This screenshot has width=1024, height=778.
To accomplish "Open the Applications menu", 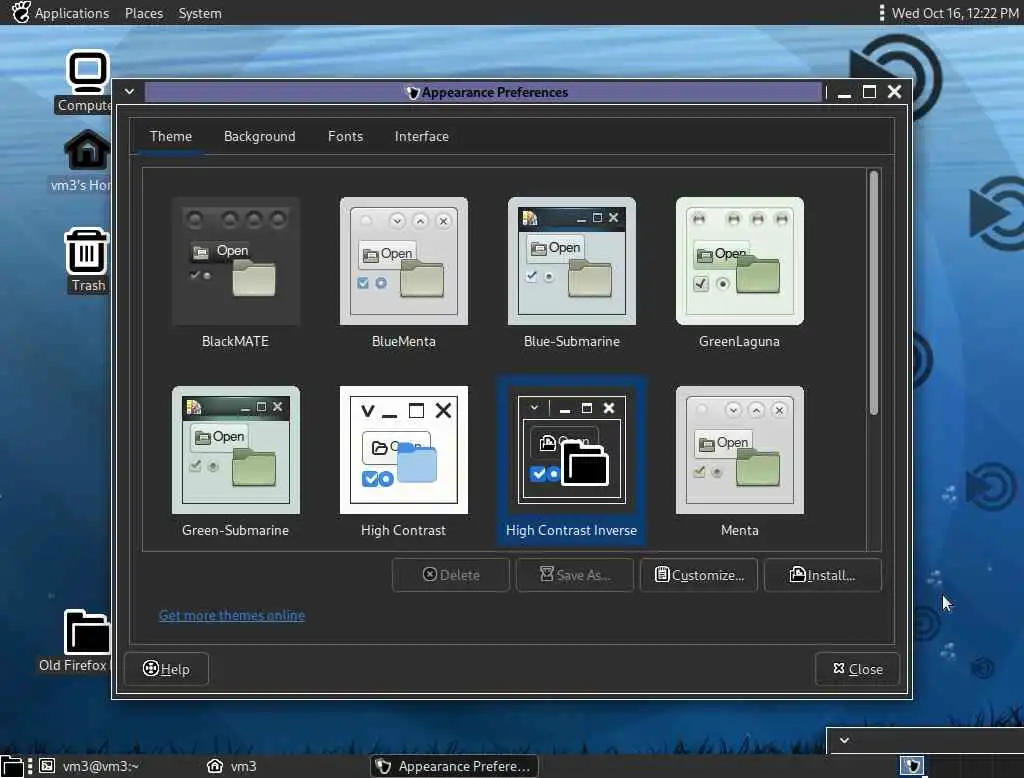I will click(72, 13).
